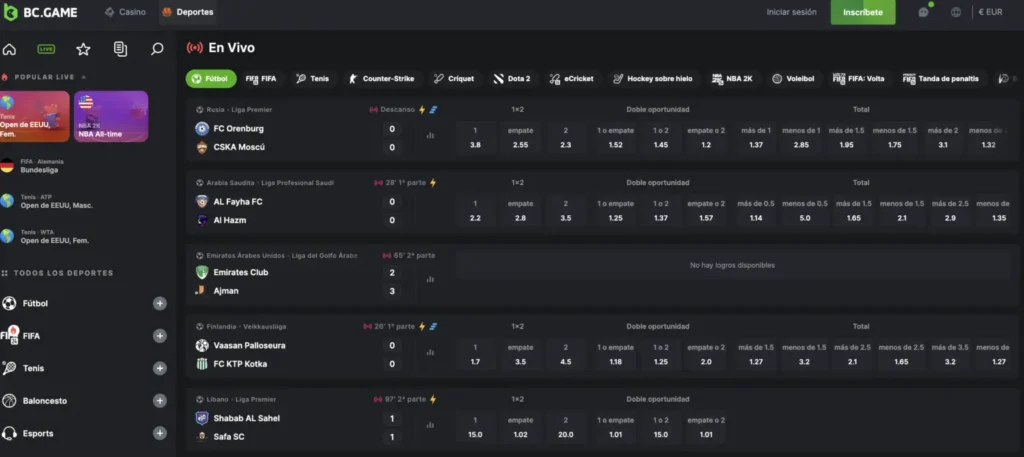The image size is (1024, 457).
Task: Select the LIVE badge icon
Action: click(x=46, y=49)
